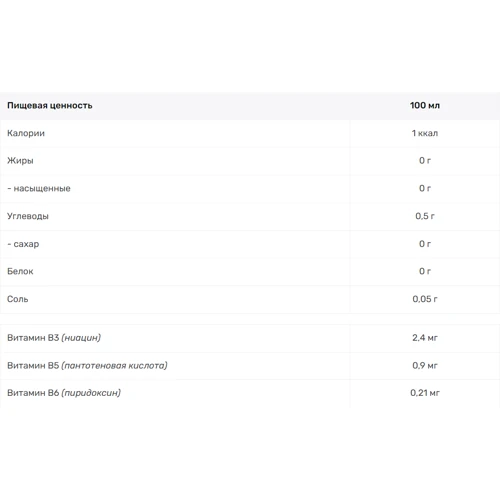The height and width of the screenshot is (500, 500).
Task: Select the '0,21 мг' value cell
Action: 425,393
